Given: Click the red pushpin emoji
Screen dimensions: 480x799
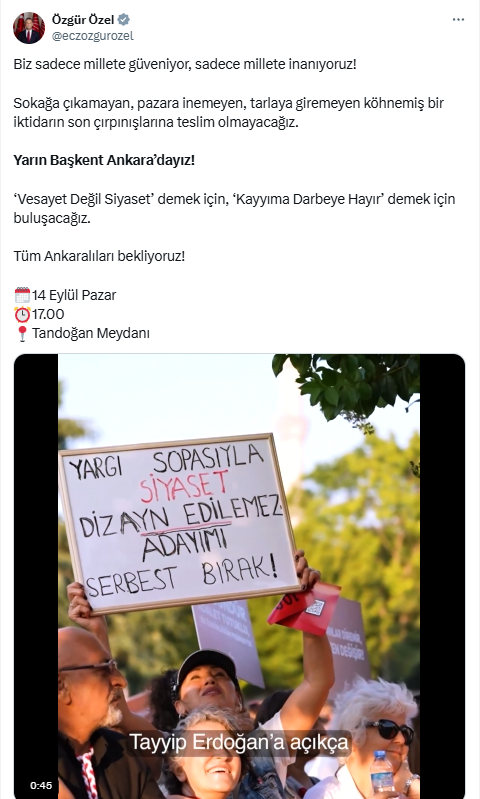Looking at the screenshot, I should click(22, 333).
